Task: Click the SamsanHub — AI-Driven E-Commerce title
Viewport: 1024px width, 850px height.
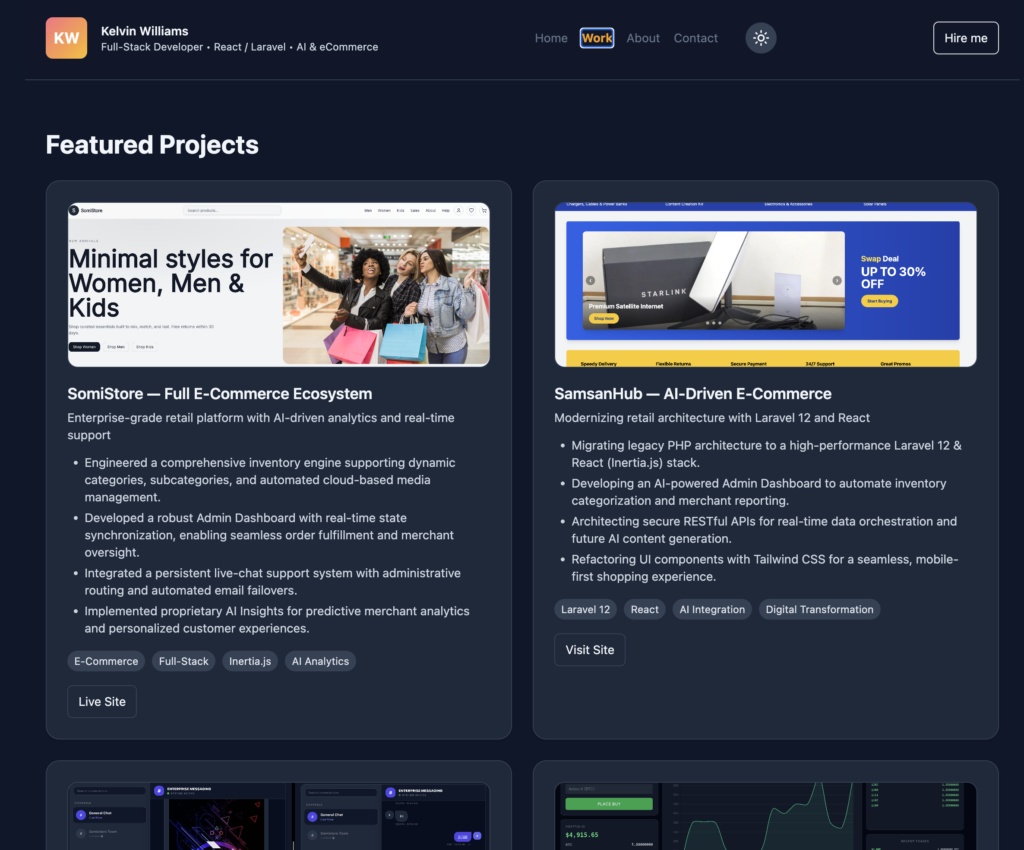Action: pyautogui.click(x=692, y=394)
